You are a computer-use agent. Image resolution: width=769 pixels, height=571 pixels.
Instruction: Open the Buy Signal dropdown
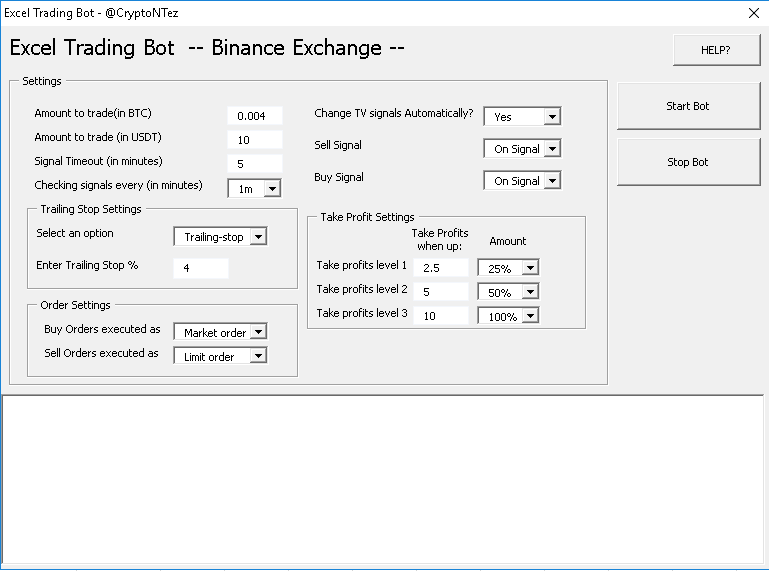point(552,181)
